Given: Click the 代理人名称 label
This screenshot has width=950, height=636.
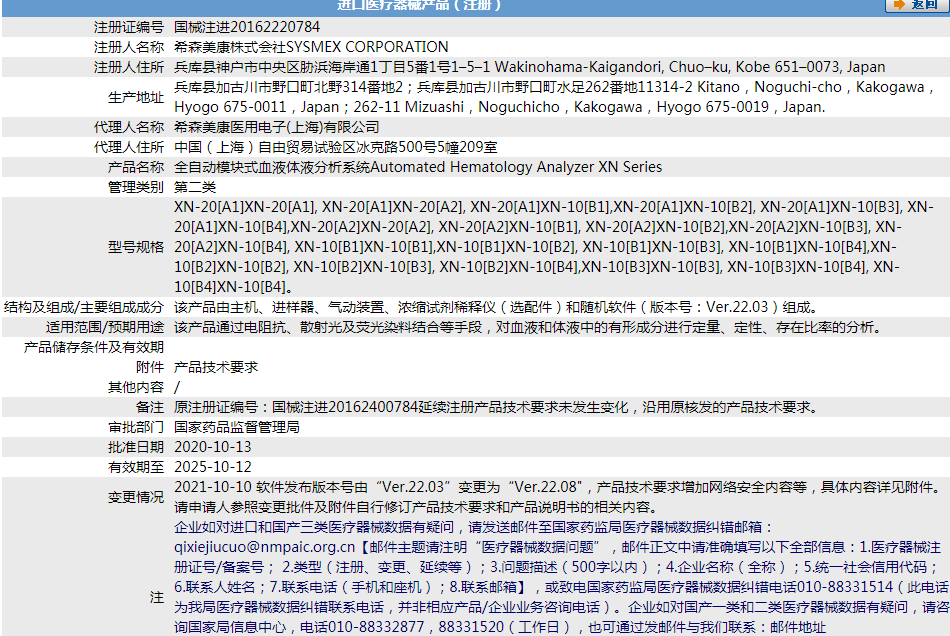Looking at the screenshot, I should 128,127.
